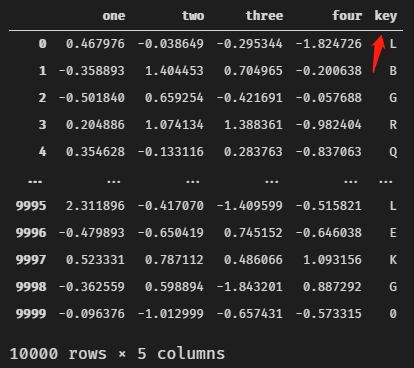Viewport: 414px width, 368px height.
Task: Select row index 0
Action: coord(42,44)
